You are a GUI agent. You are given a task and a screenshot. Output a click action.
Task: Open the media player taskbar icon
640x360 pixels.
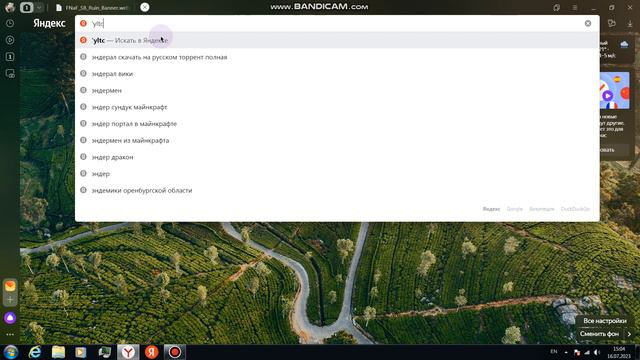tap(81, 352)
